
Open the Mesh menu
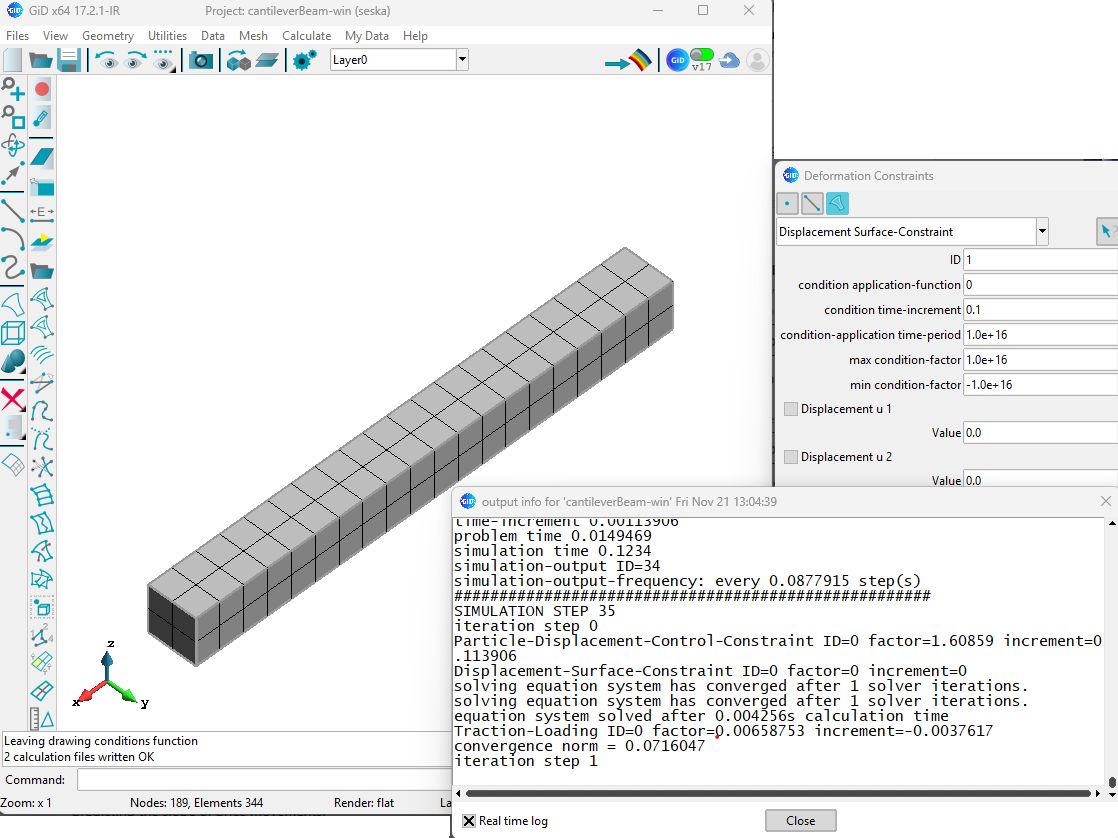click(x=253, y=36)
